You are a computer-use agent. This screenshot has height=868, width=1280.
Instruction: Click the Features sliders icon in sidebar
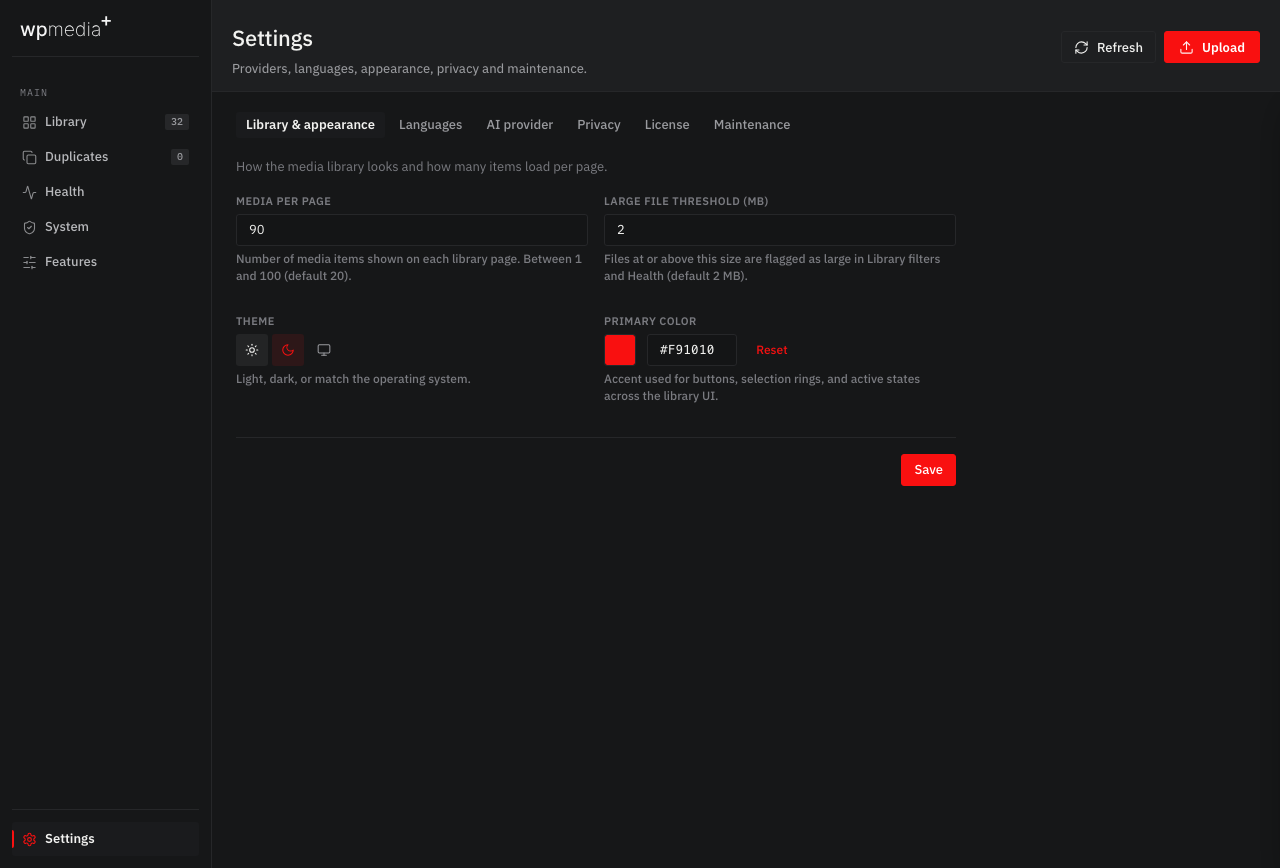pyautogui.click(x=29, y=262)
